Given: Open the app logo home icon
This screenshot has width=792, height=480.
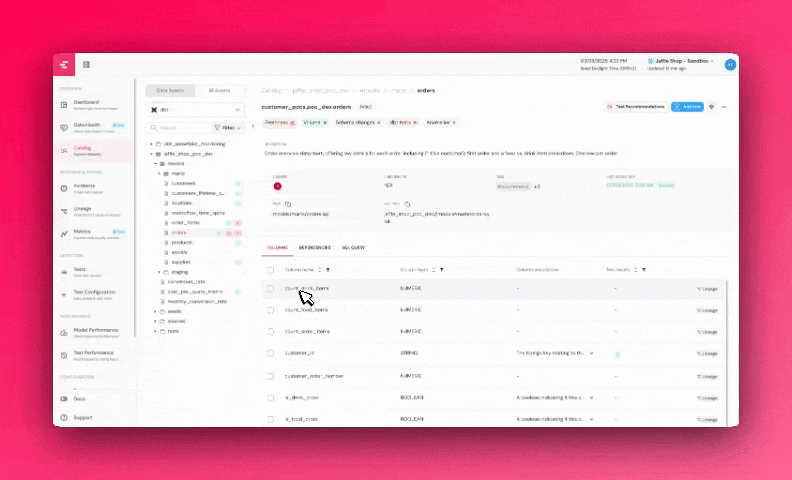Looking at the screenshot, I should 64,65.
